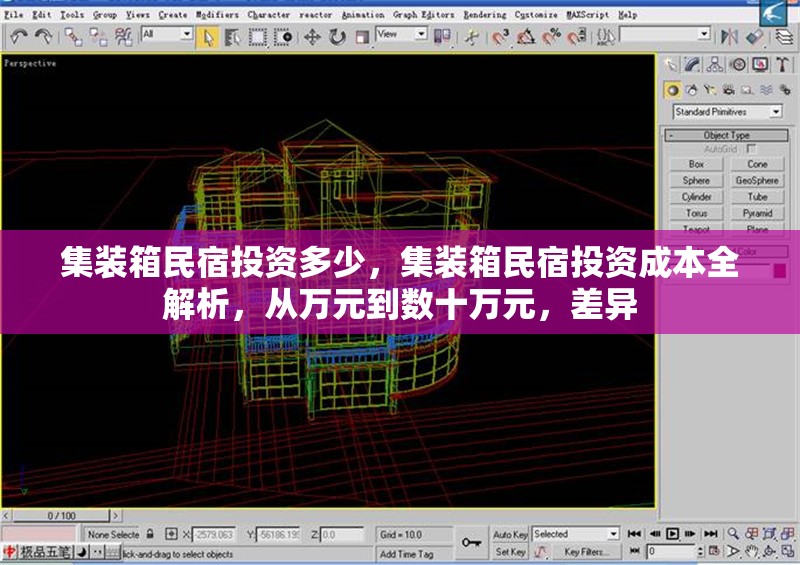
Task: Activate the Select and Link tool
Action: [x=73, y=37]
